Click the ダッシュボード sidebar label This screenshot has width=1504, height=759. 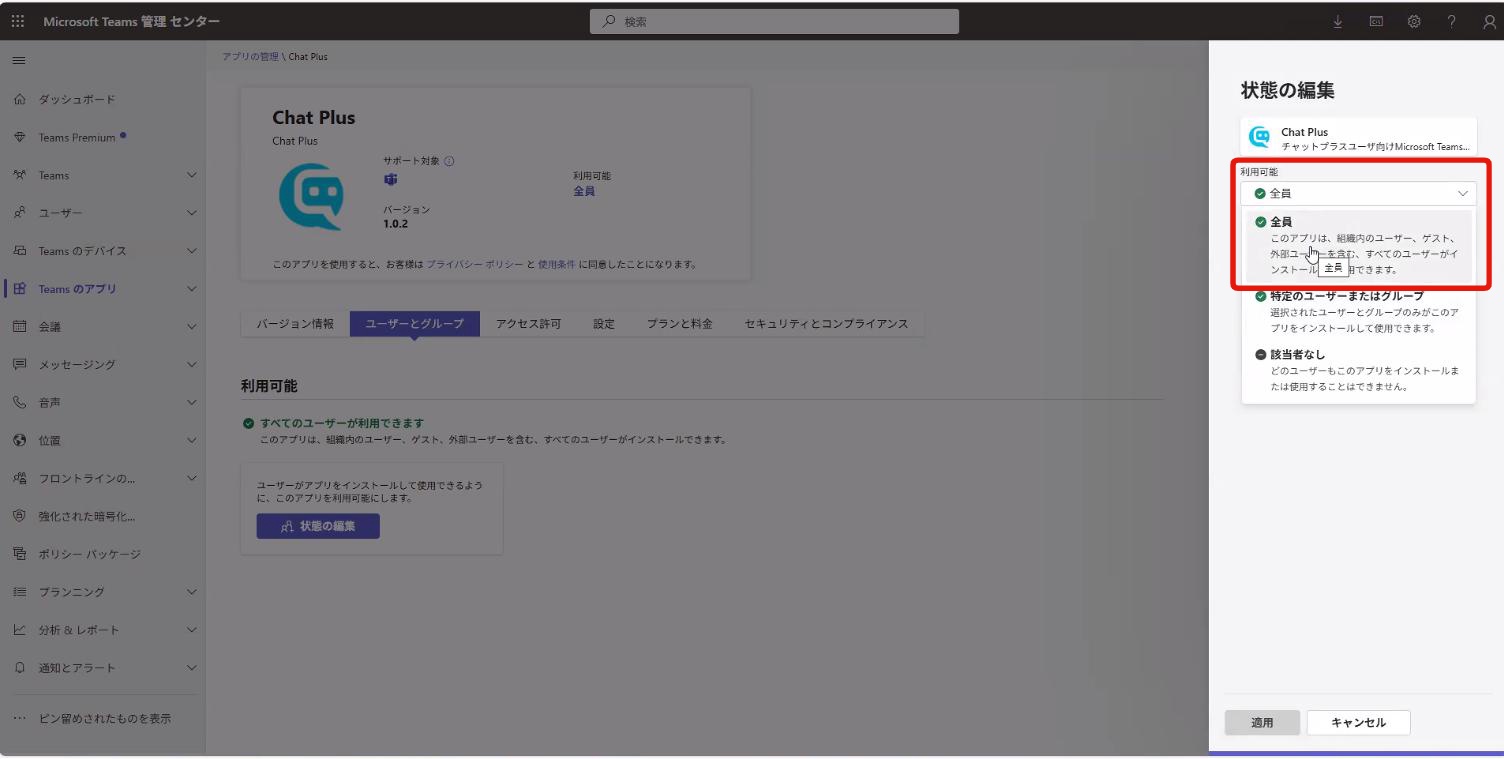(x=77, y=99)
